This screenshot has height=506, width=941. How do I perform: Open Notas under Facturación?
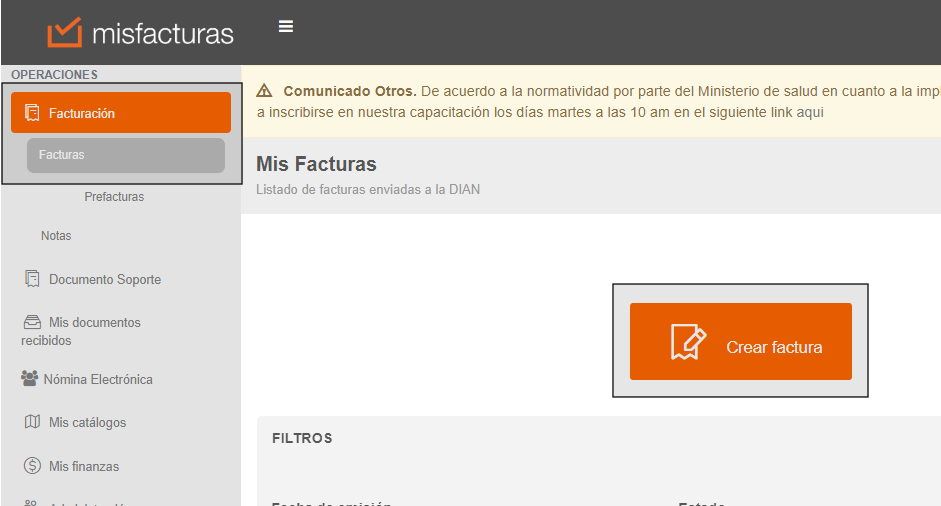click(x=56, y=236)
